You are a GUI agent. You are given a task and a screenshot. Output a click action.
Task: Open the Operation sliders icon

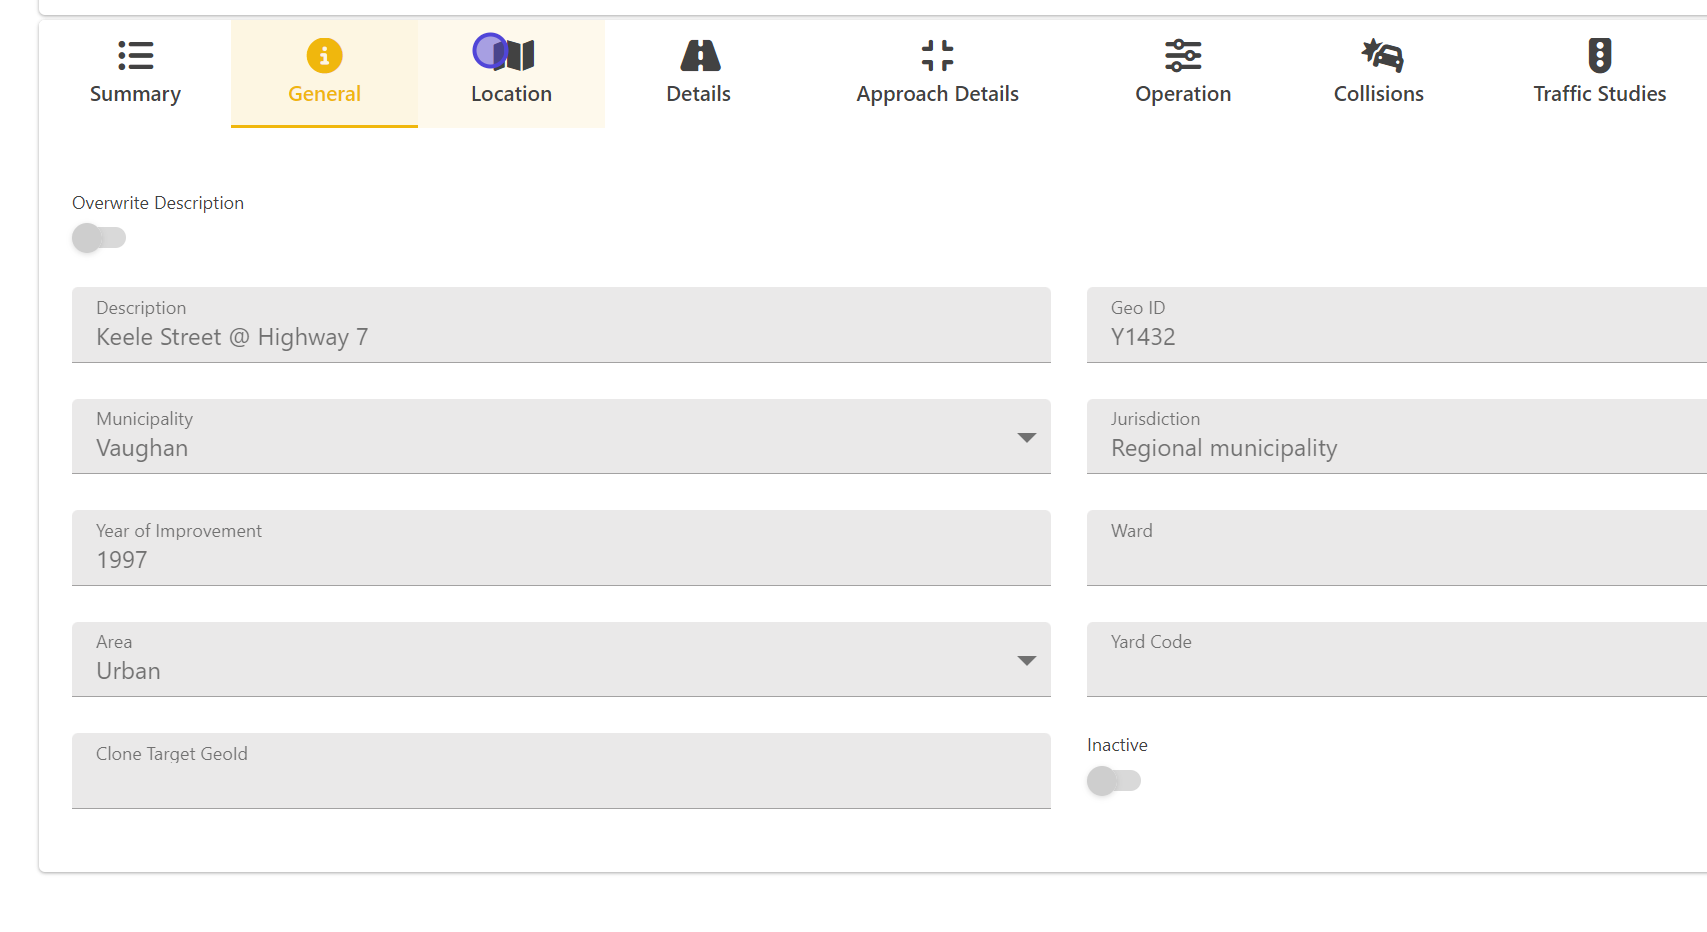(x=1183, y=56)
